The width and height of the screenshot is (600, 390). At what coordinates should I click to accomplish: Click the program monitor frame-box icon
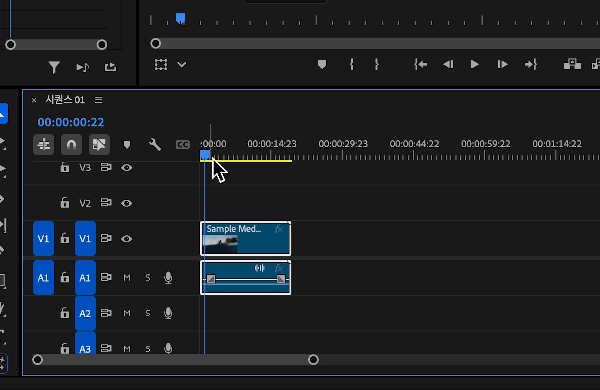[161, 64]
